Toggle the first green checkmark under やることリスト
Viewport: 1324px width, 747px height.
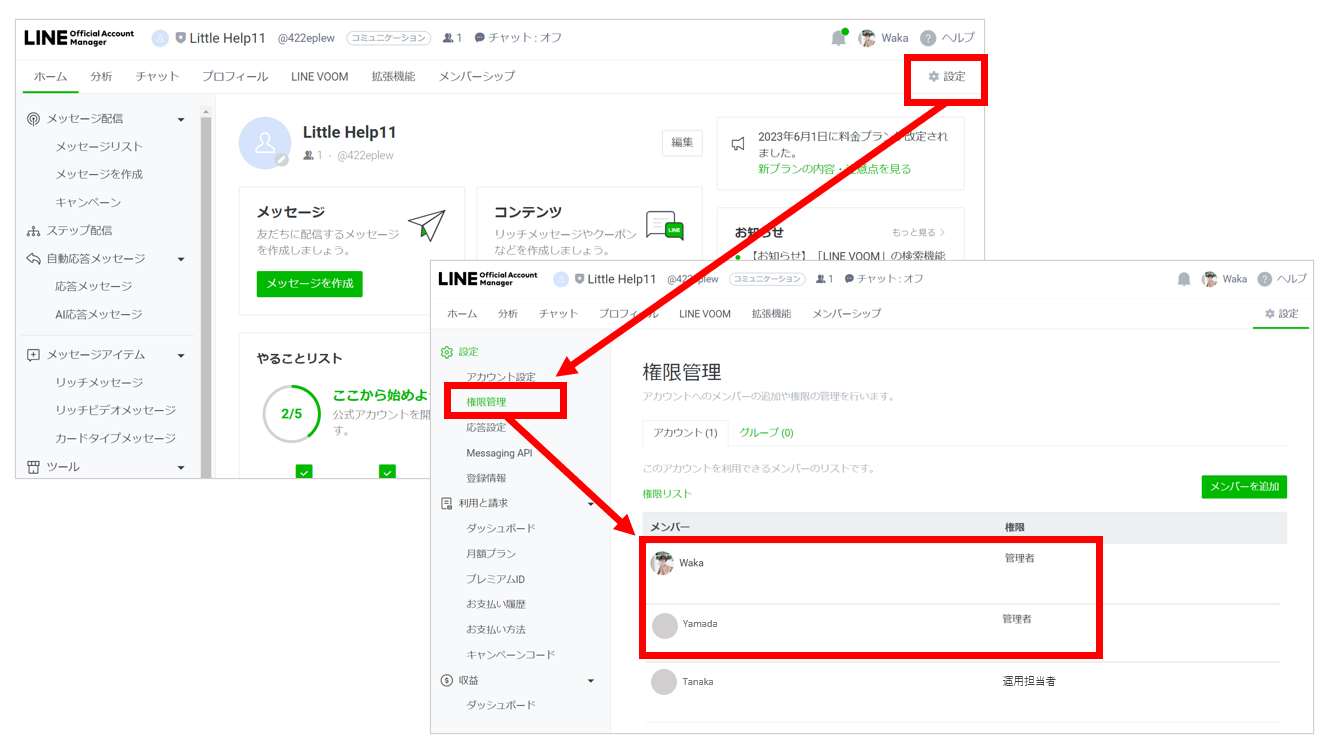(x=304, y=471)
